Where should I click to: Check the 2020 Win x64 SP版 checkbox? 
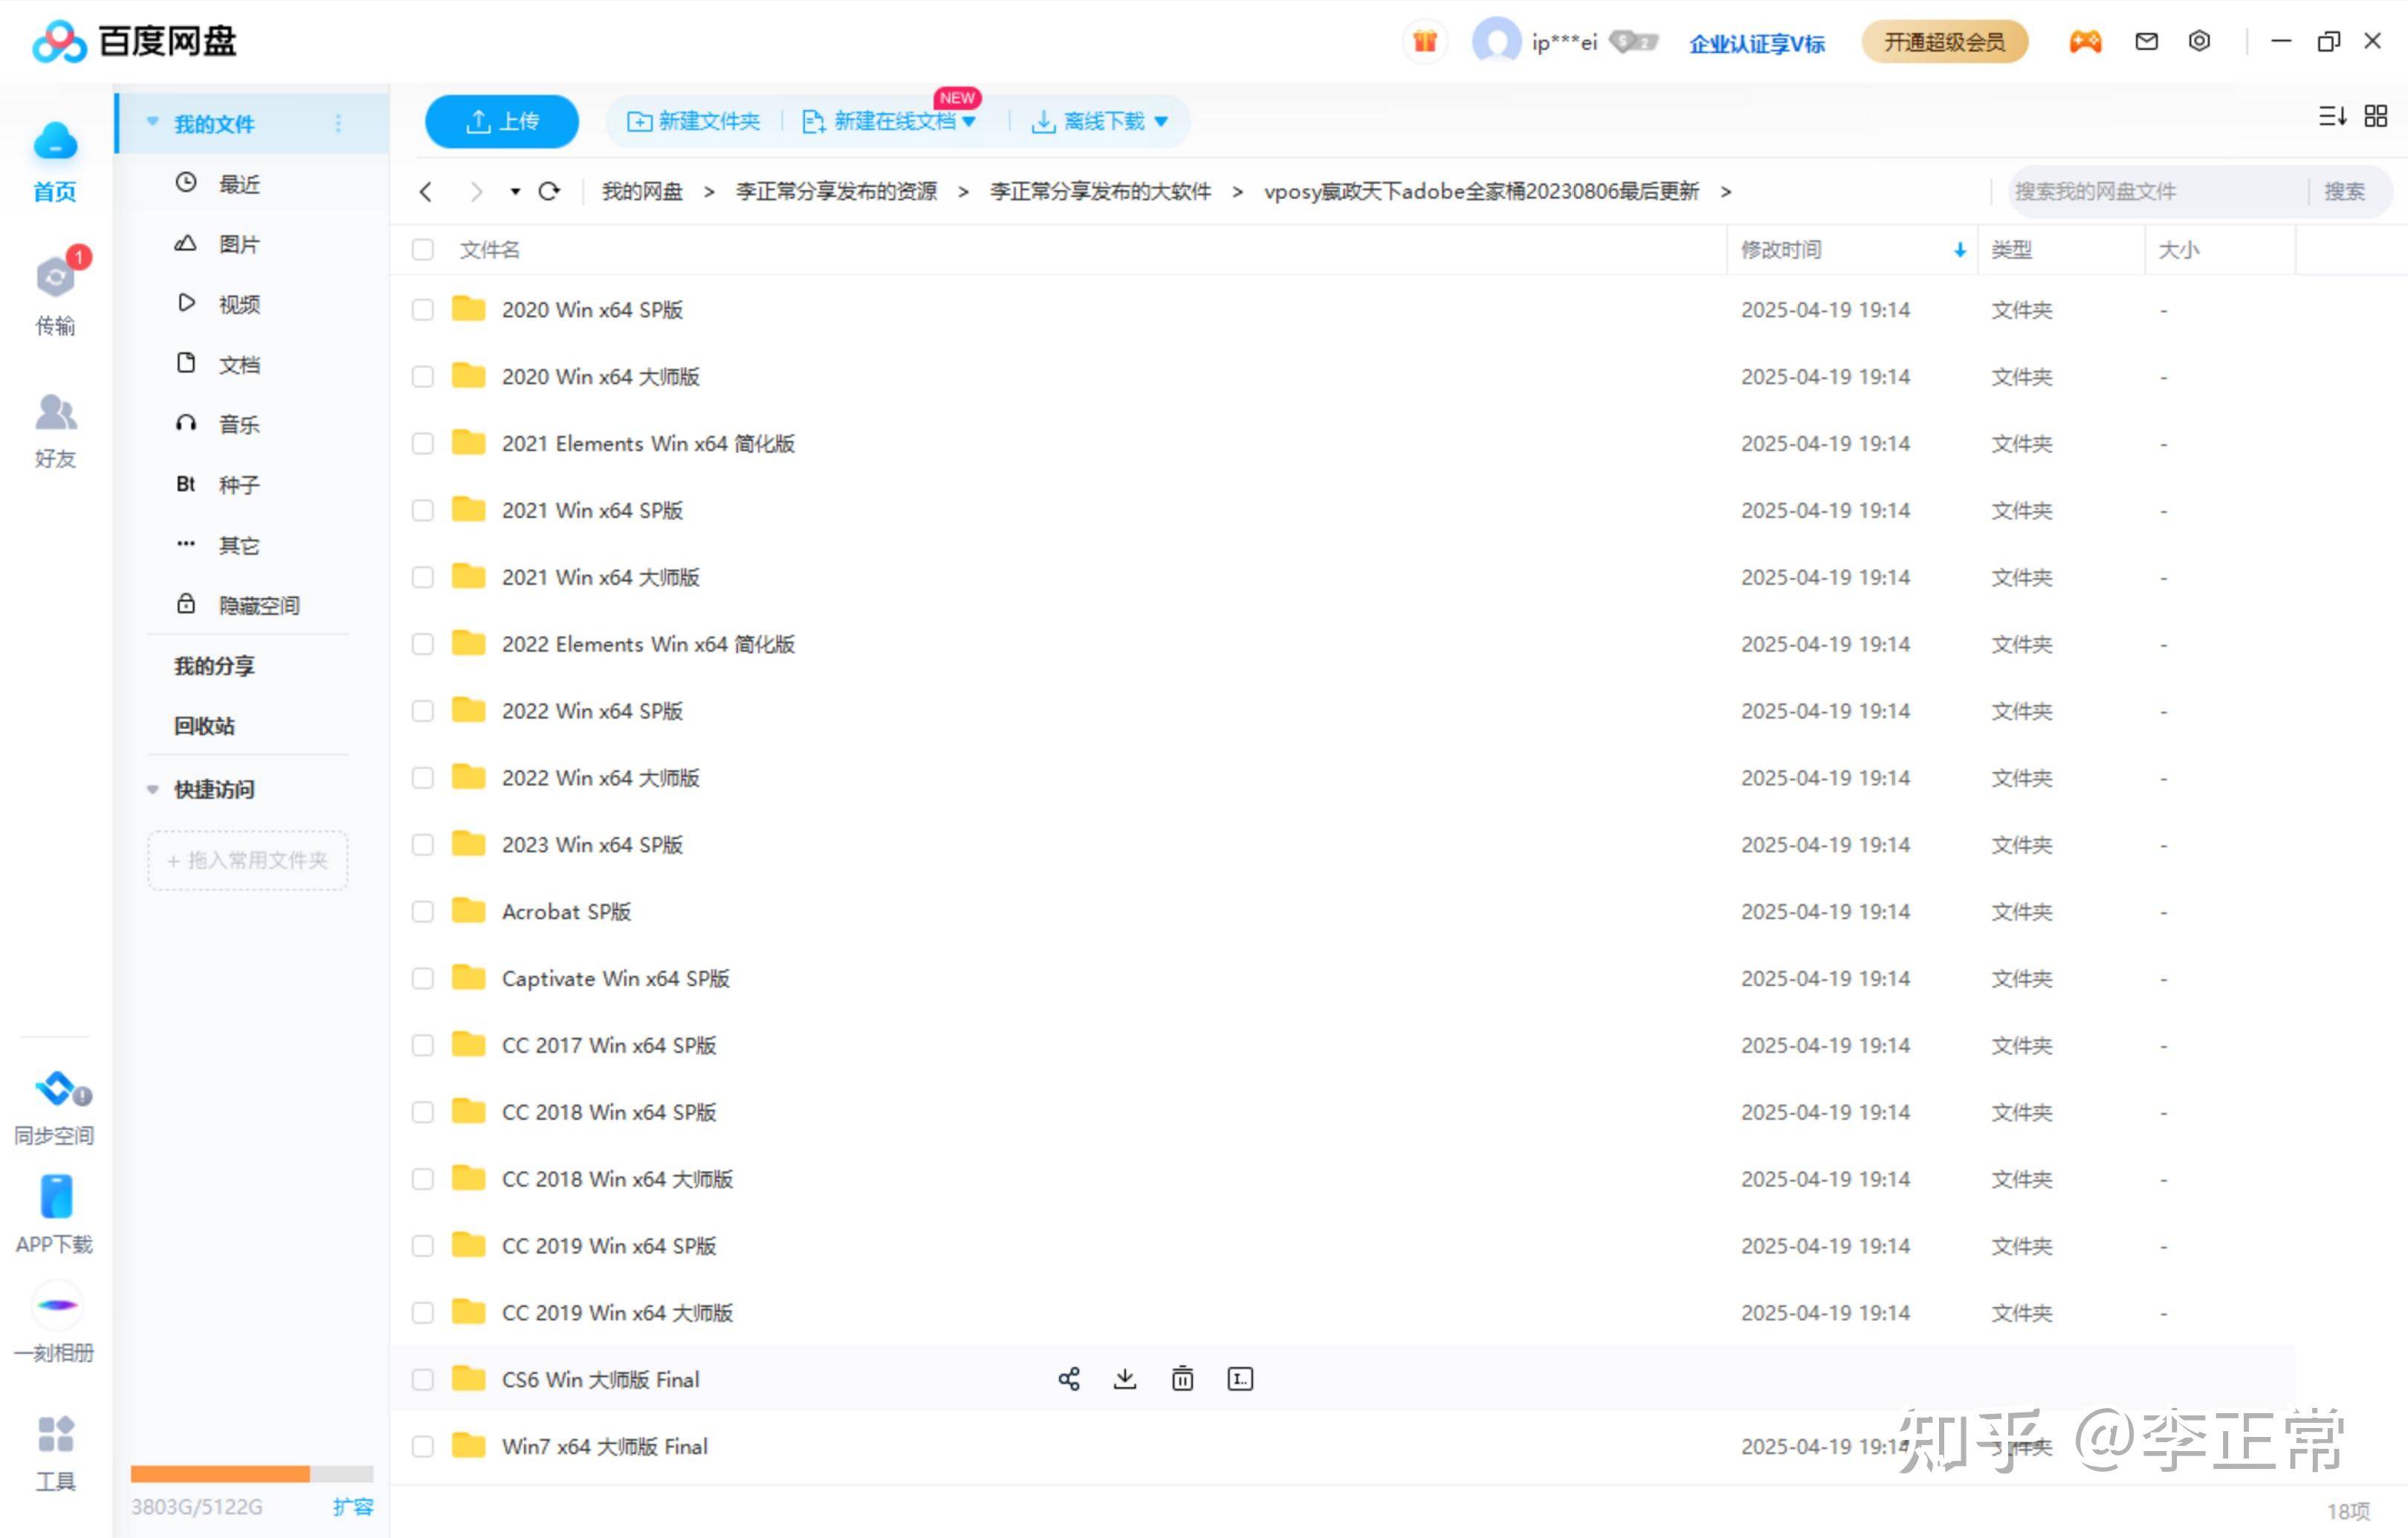pos(423,310)
